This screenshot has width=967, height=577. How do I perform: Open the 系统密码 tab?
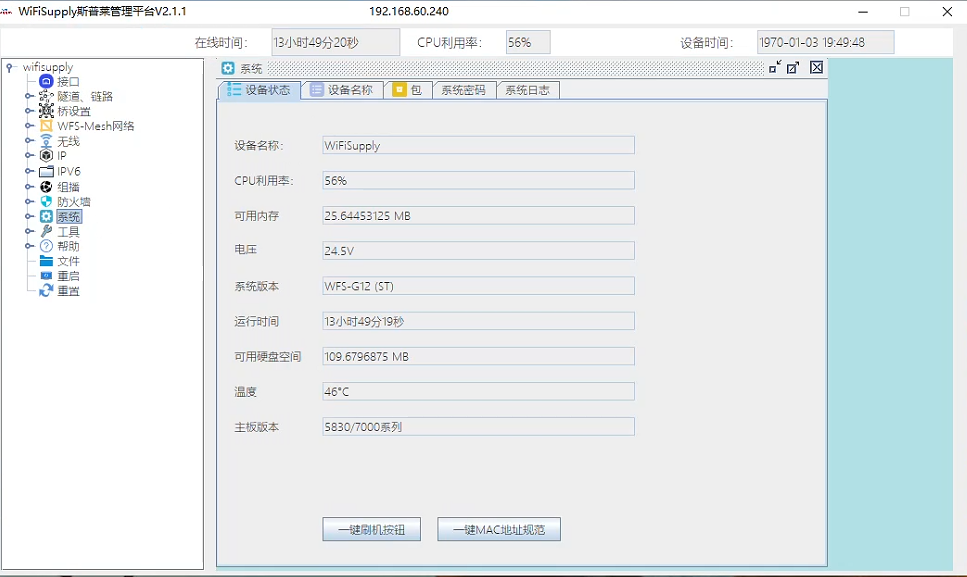[464, 90]
